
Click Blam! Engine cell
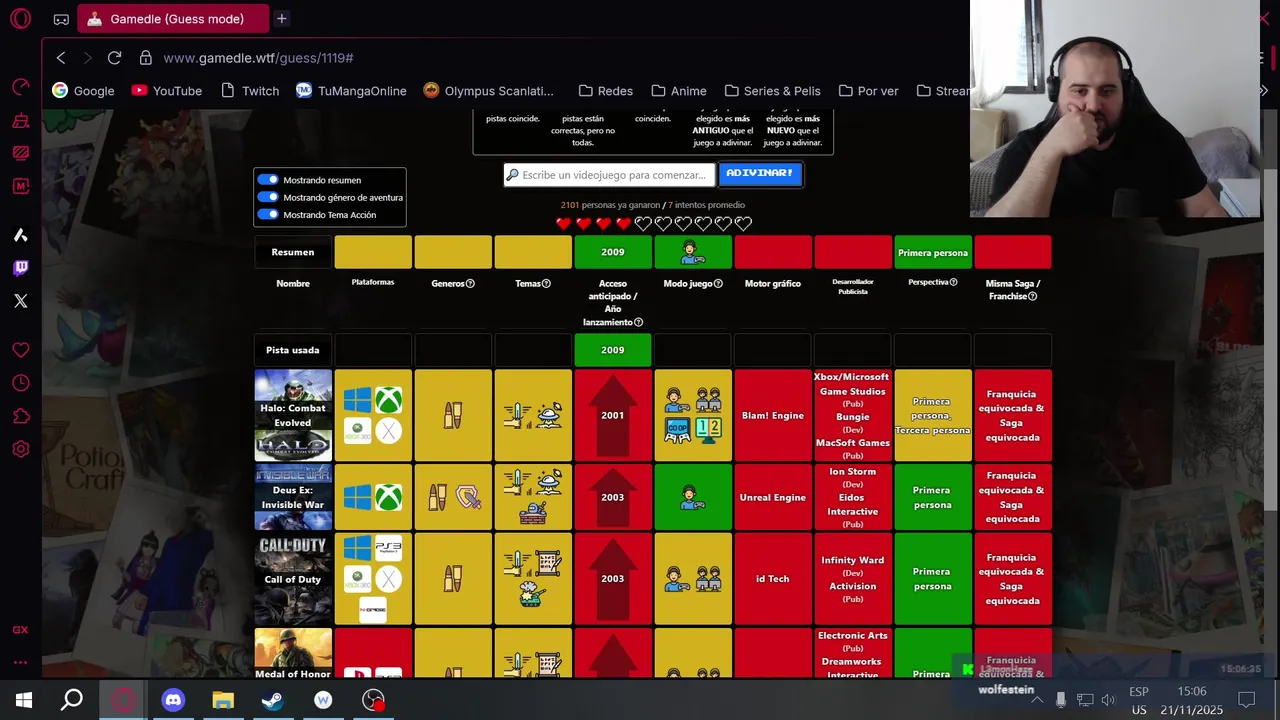coord(773,415)
